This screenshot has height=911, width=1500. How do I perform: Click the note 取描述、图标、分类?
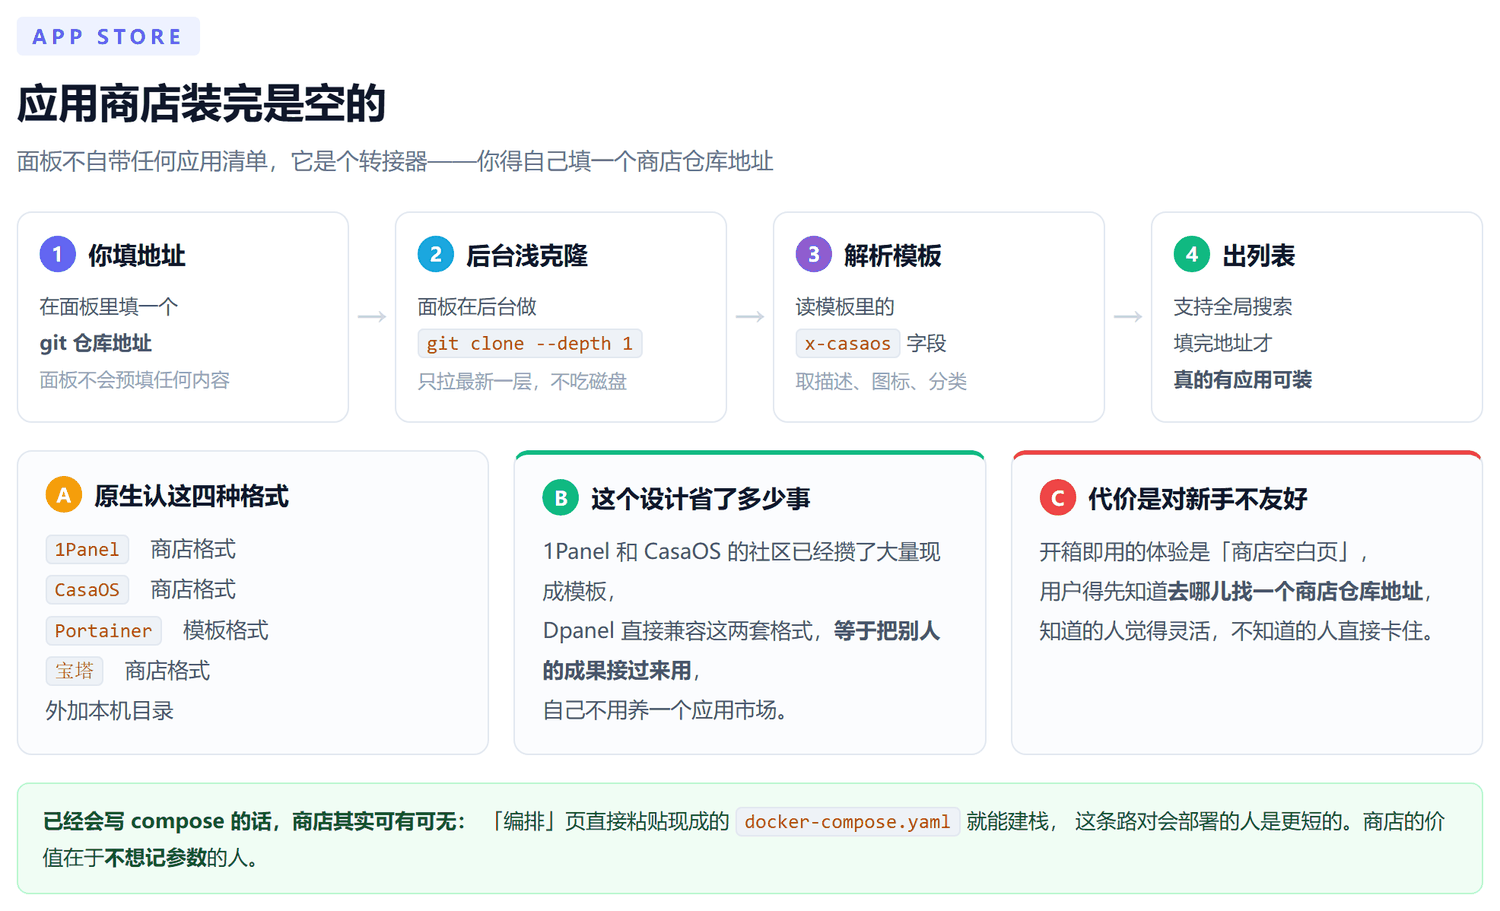[881, 381]
